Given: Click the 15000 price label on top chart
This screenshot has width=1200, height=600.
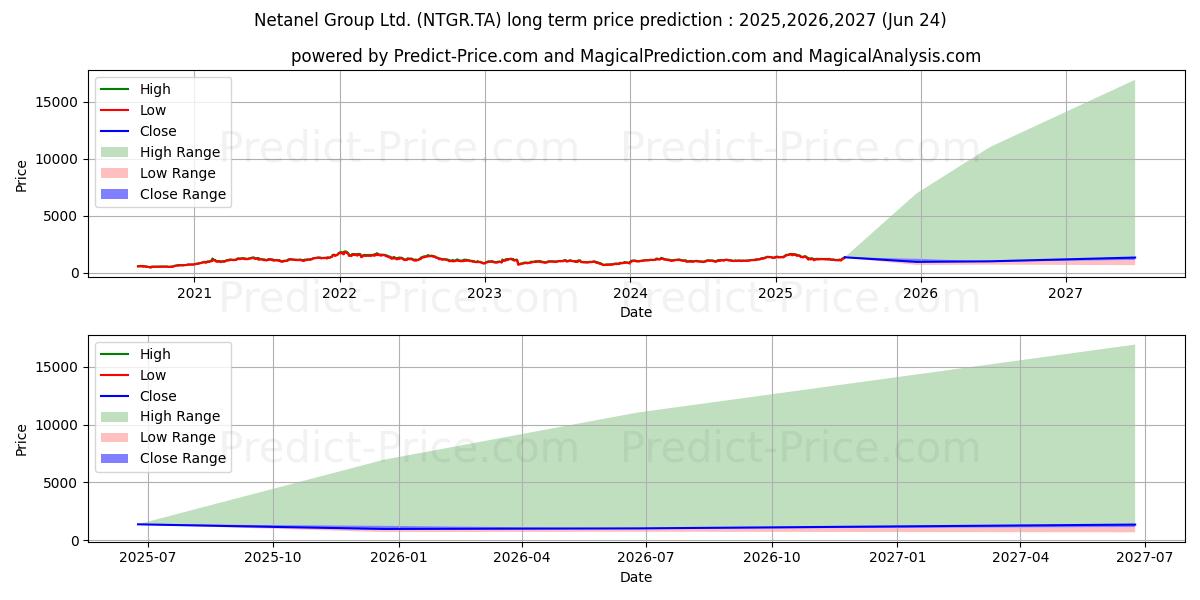Looking at the screenshot, I should click(59, 102).
